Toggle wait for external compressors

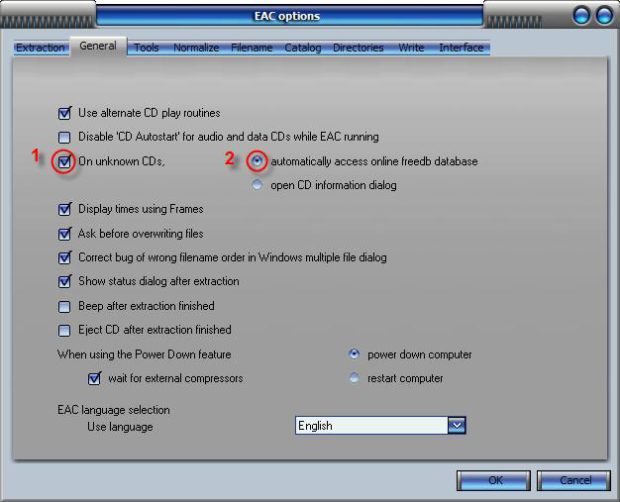(94, 378)
